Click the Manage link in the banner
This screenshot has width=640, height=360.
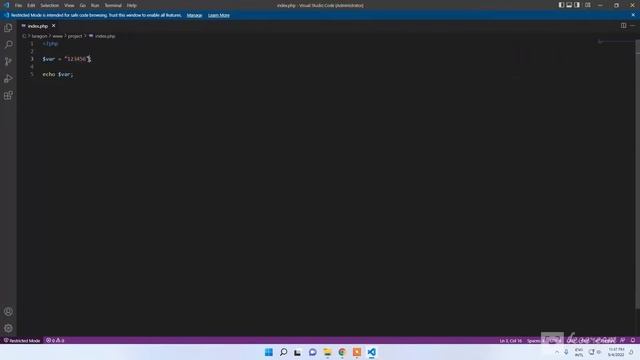pos(194,15)
